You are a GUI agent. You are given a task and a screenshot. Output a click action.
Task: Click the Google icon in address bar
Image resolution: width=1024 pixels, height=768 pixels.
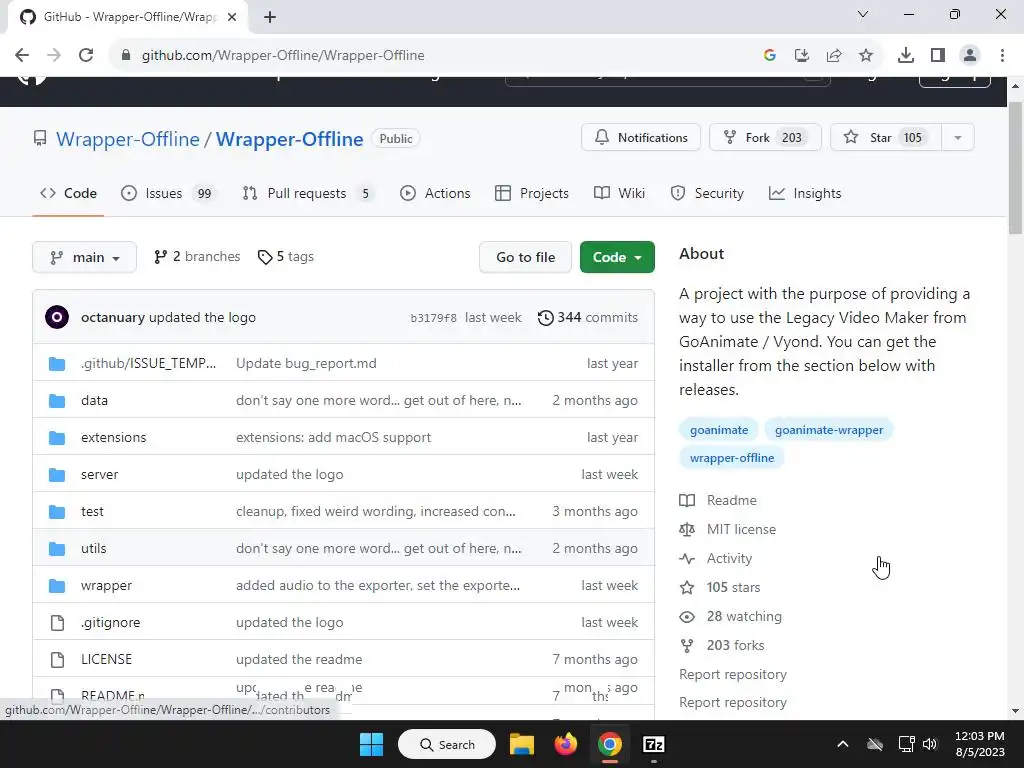click(x=770, y=56)
